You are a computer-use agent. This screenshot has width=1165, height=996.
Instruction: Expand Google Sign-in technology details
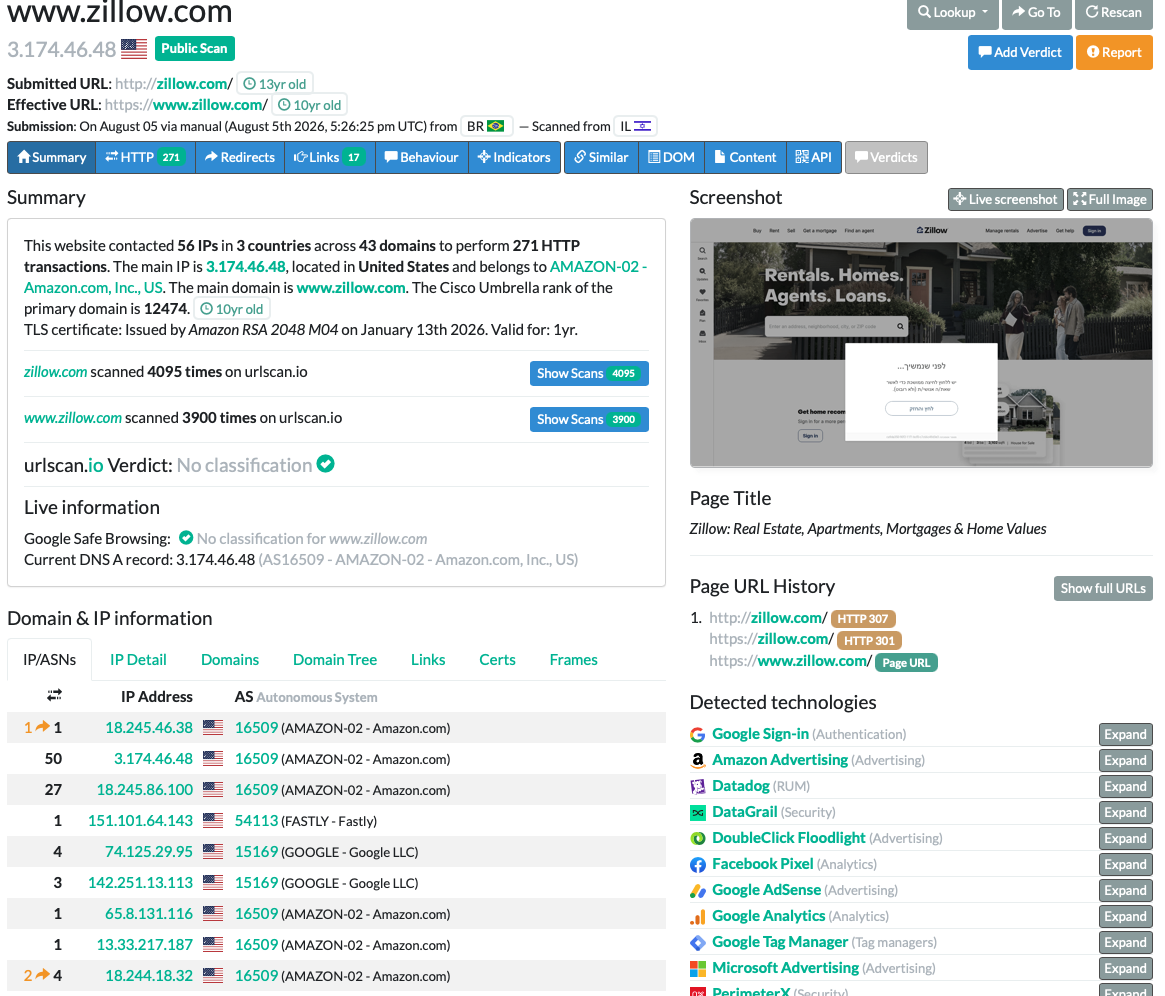click(x=1126, y=735)
